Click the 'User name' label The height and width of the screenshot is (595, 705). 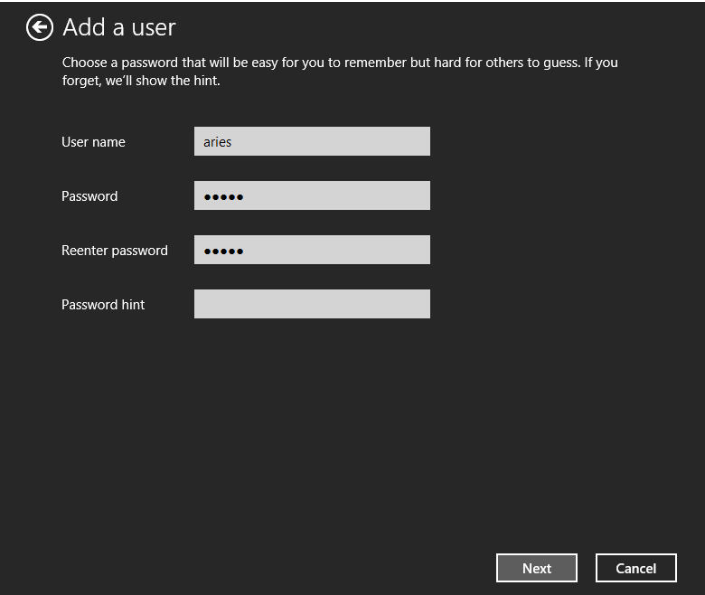pyautogui.click(x=94, y=142)
